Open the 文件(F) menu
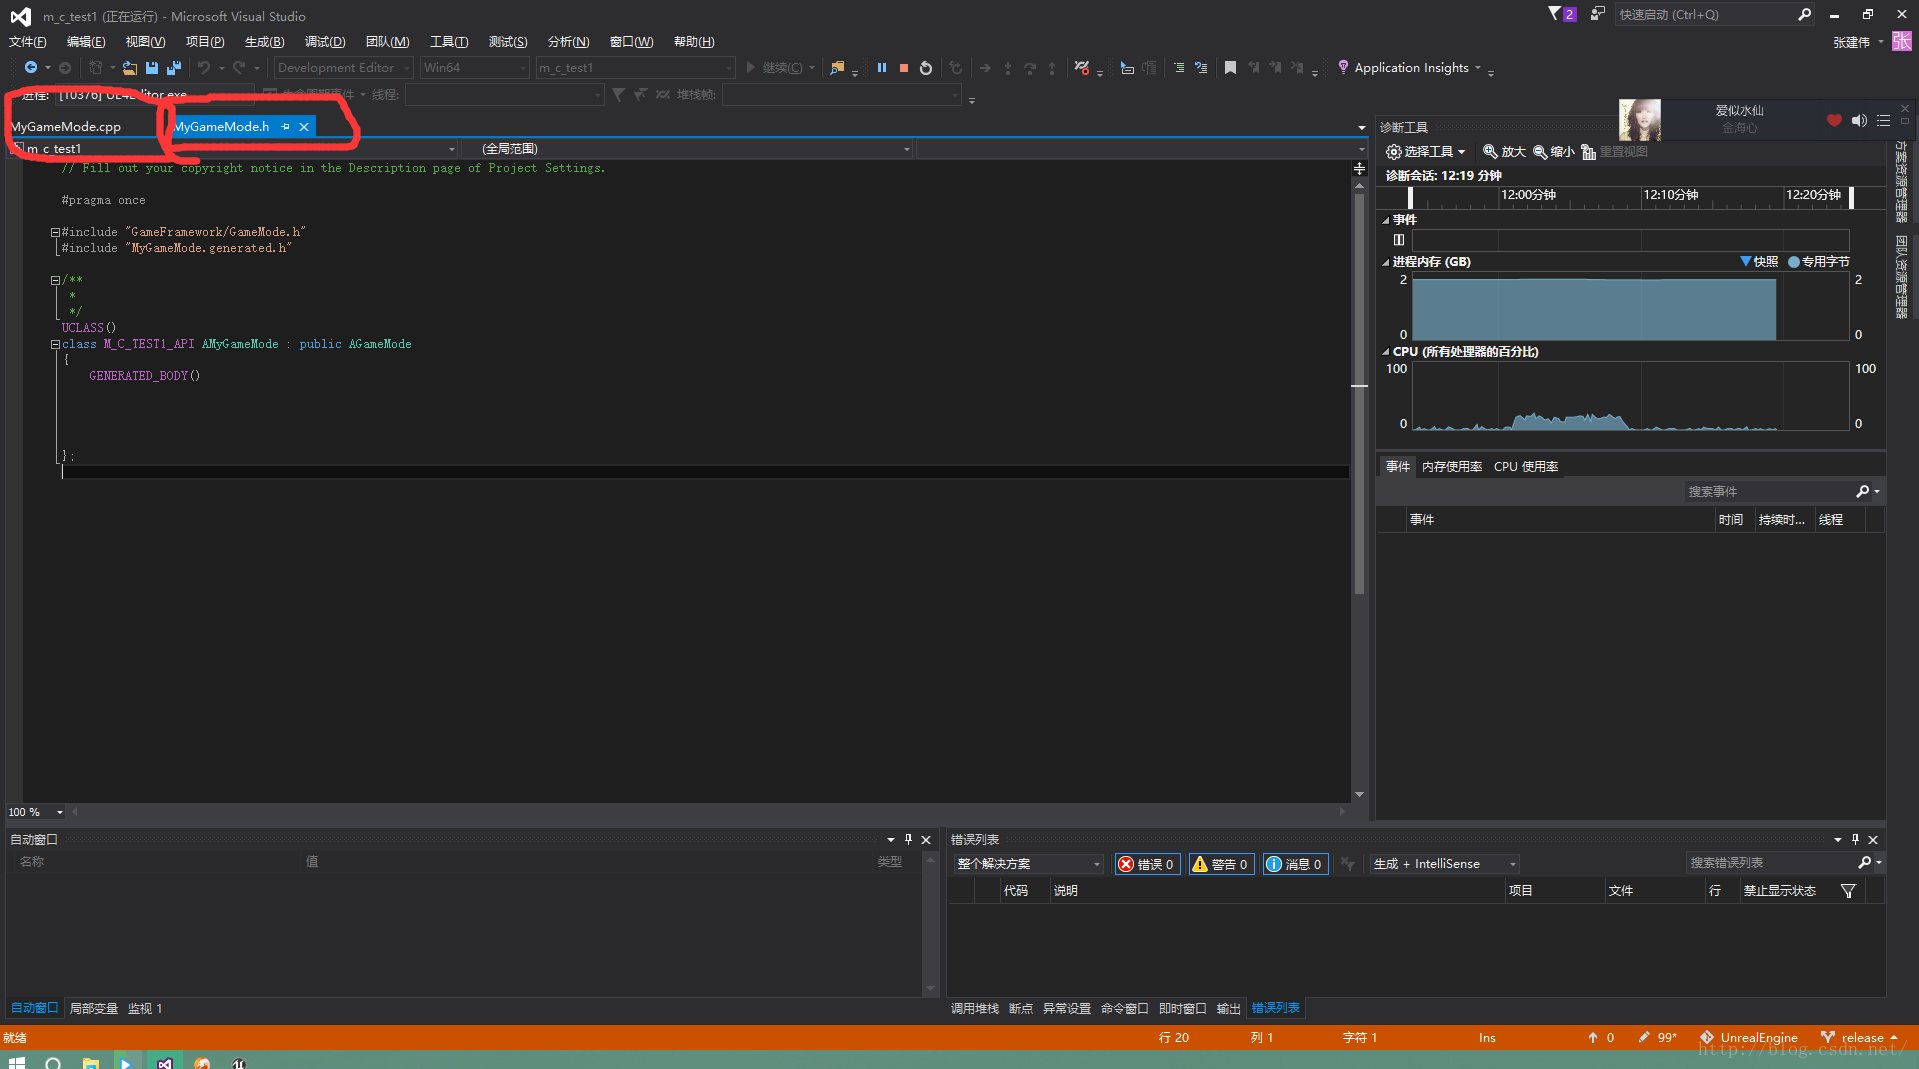Viewport: 1919px width, 1069px height. 27,42
